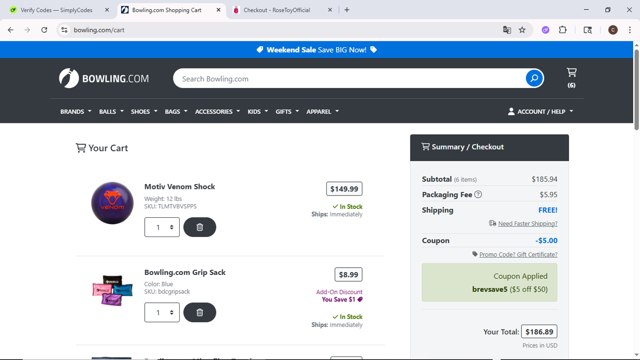Delete Motiv Venom Shock with trash button
This screenshot has width=640, height=360.
click(x=200, y=227)
